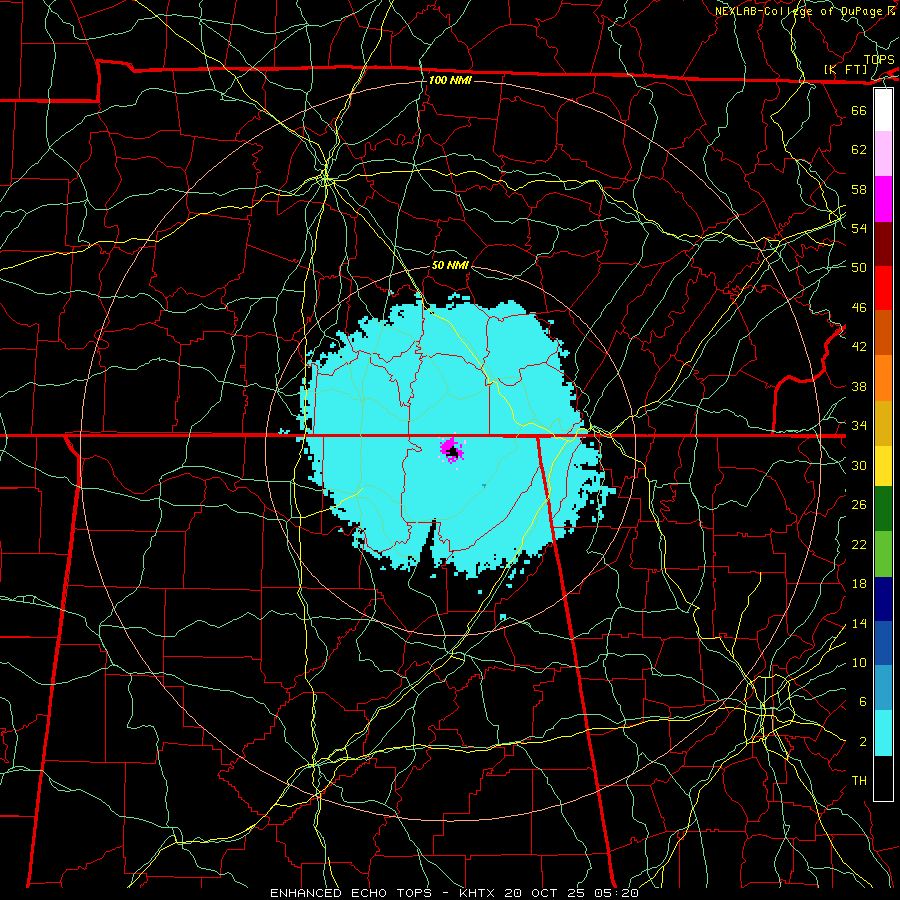Click the 'NEXLAB-College of DuPage' credit text
This screenshot has width=900, height=900.
pos(799,11)
